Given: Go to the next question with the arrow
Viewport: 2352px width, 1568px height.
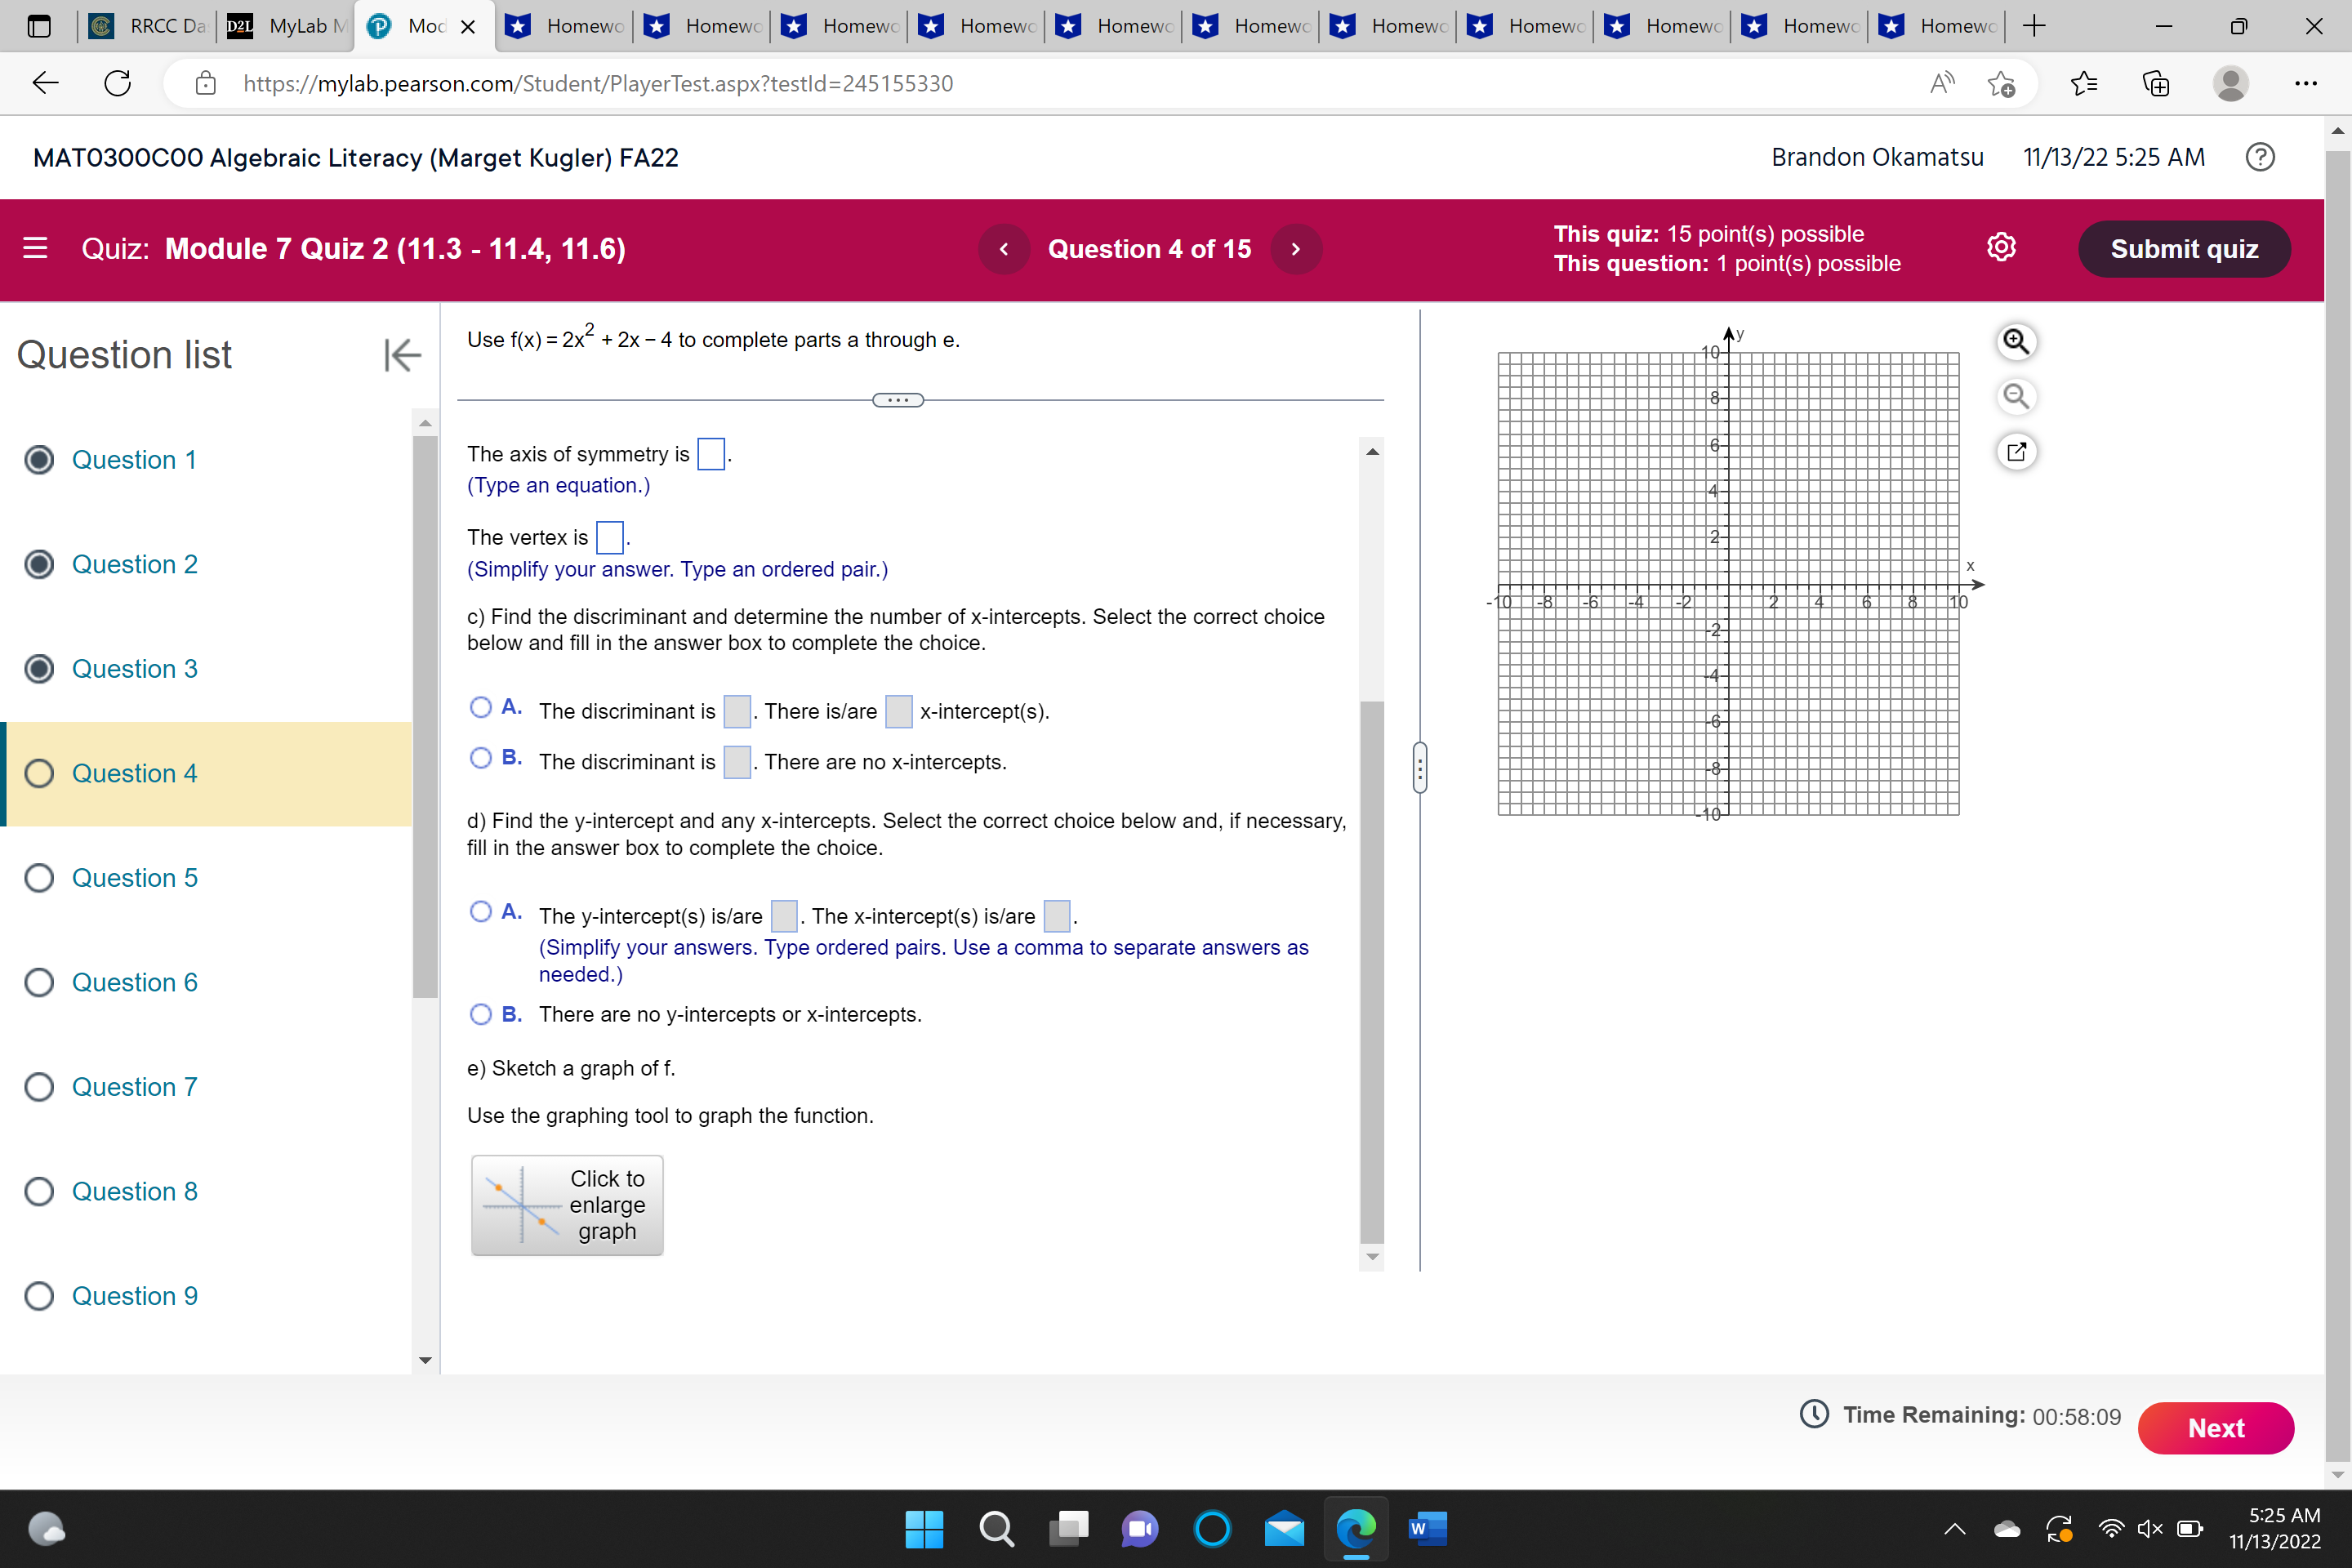Looking at the screenshot, I should [x=1296, y=248].
